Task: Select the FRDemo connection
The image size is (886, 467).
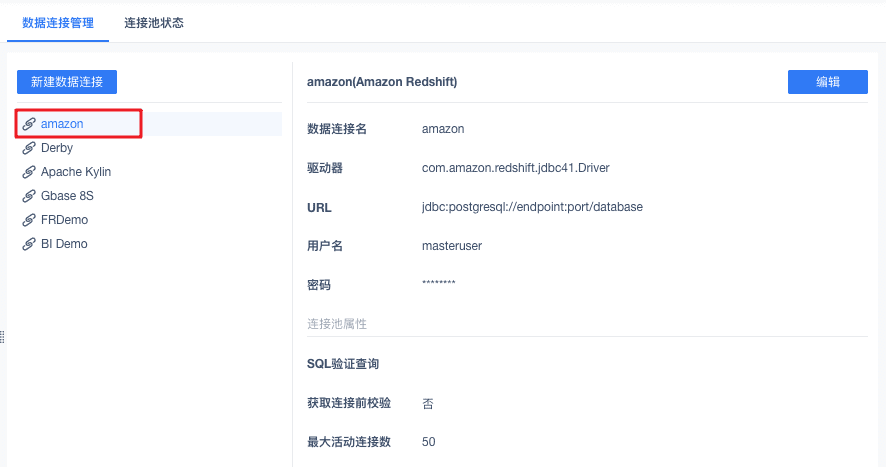Action: (x=149, y=220)
